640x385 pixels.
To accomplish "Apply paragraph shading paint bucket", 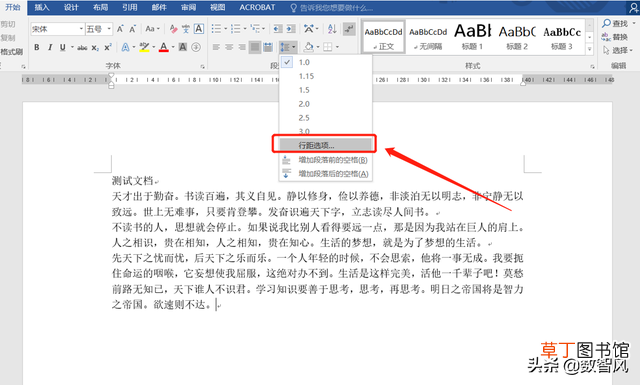I will [309, 47].
